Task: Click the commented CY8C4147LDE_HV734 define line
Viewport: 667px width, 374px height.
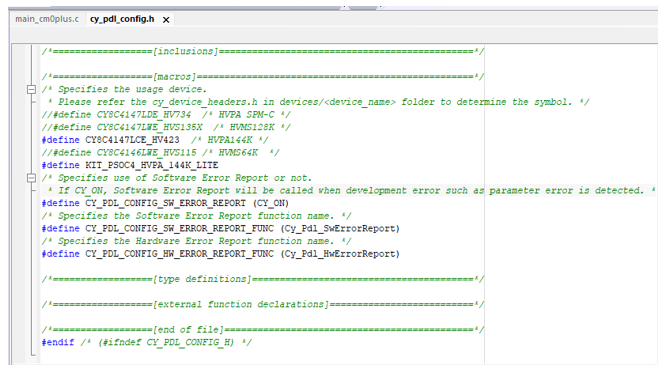Action: pyautogui.click(x=166, y=114)
